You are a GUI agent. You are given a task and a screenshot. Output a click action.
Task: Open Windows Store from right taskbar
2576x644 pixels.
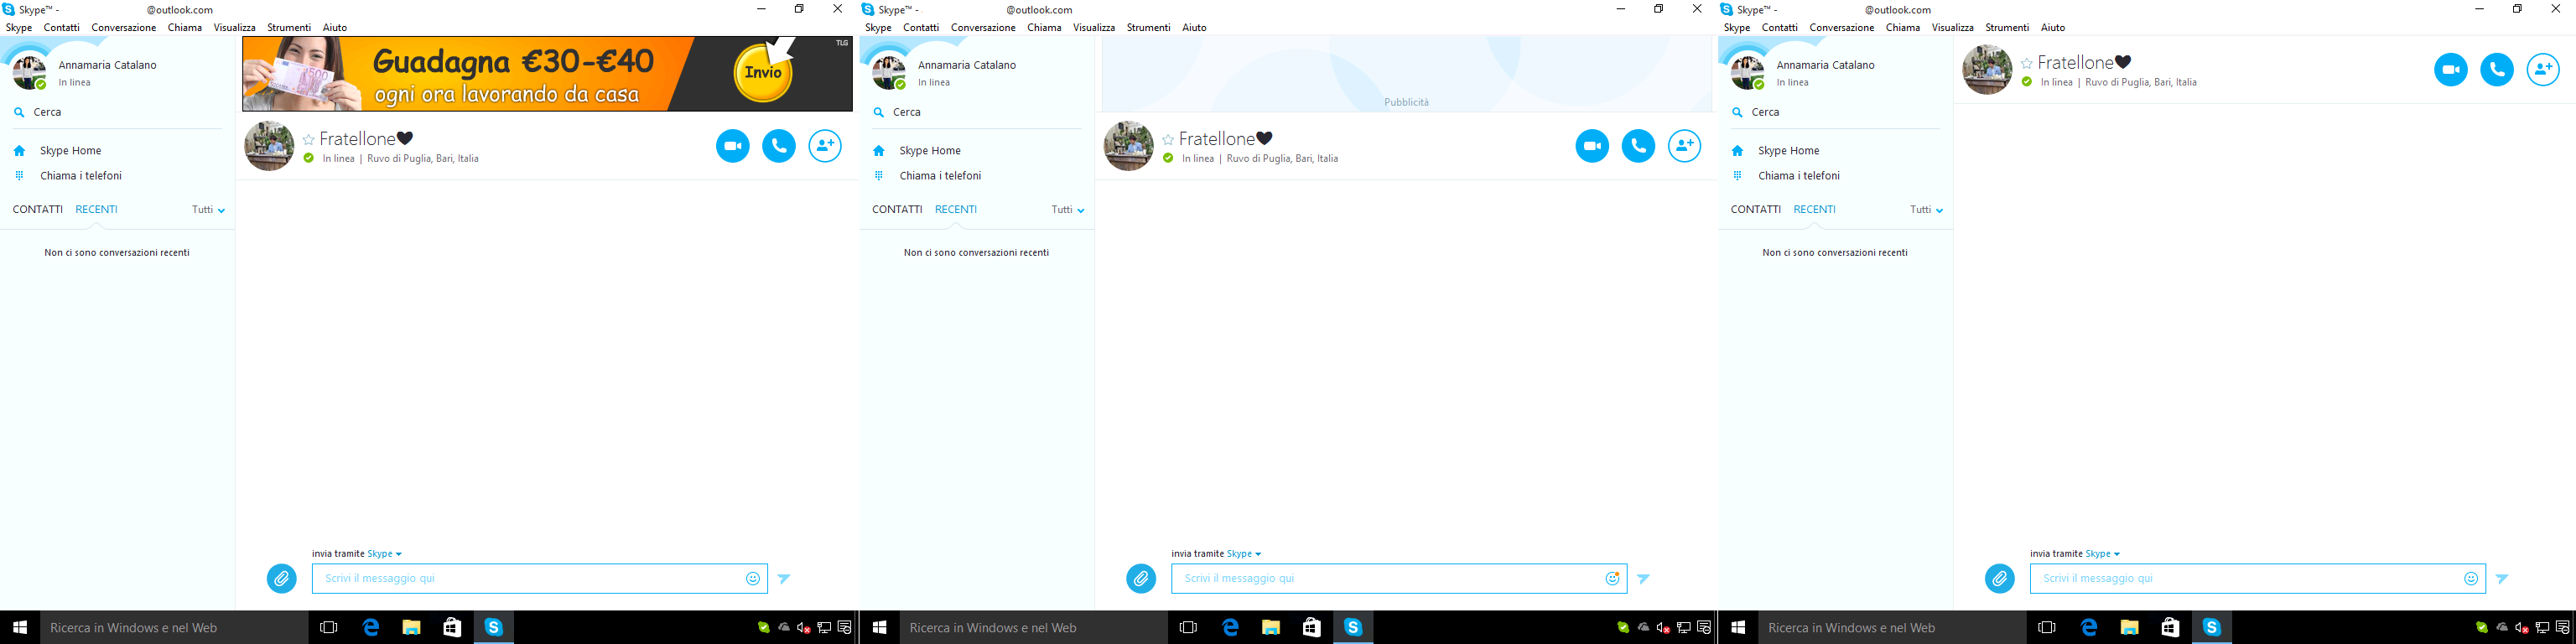[x=2170, y=627]
